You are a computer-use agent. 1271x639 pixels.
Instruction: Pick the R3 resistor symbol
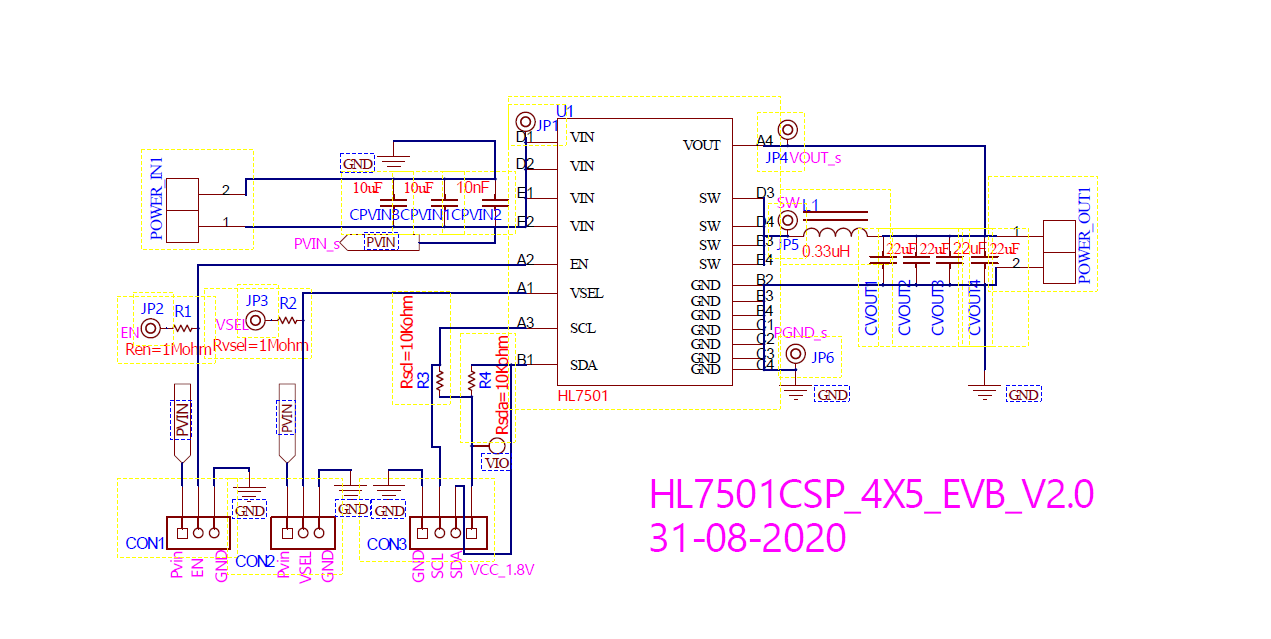[438, 380]
